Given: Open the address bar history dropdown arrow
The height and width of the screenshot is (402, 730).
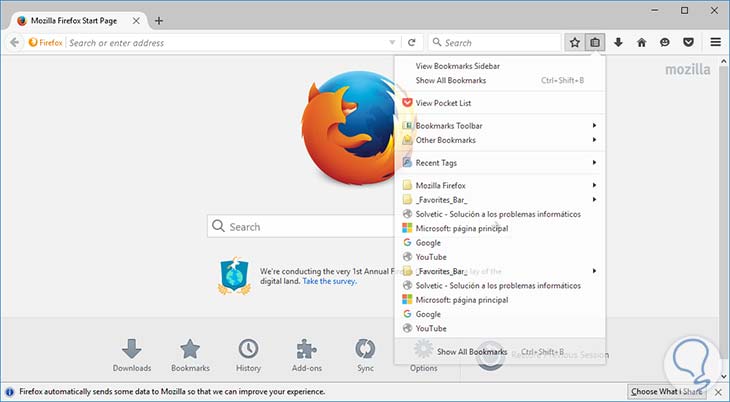Looking at the screenshot, I should 392,42.
